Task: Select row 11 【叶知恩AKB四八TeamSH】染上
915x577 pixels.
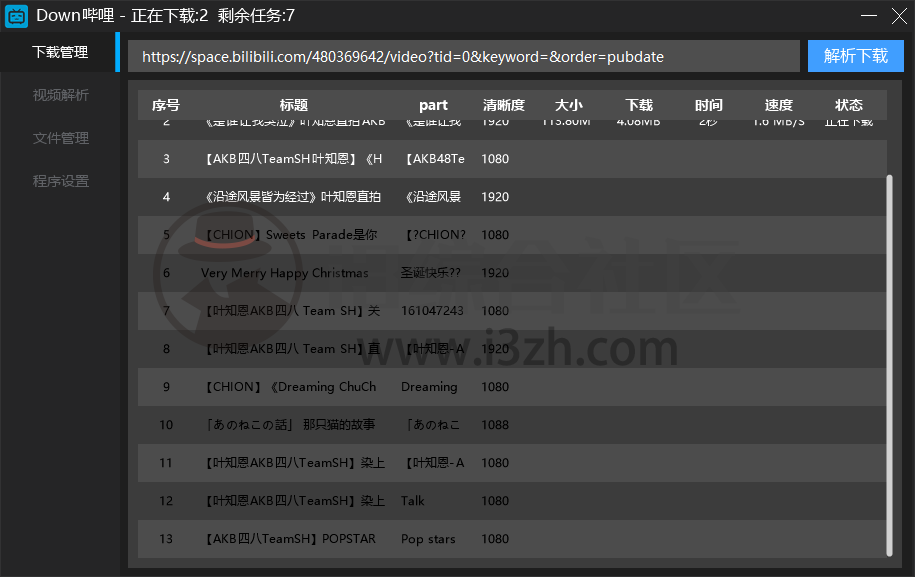Action: click(x=512, y=462)
